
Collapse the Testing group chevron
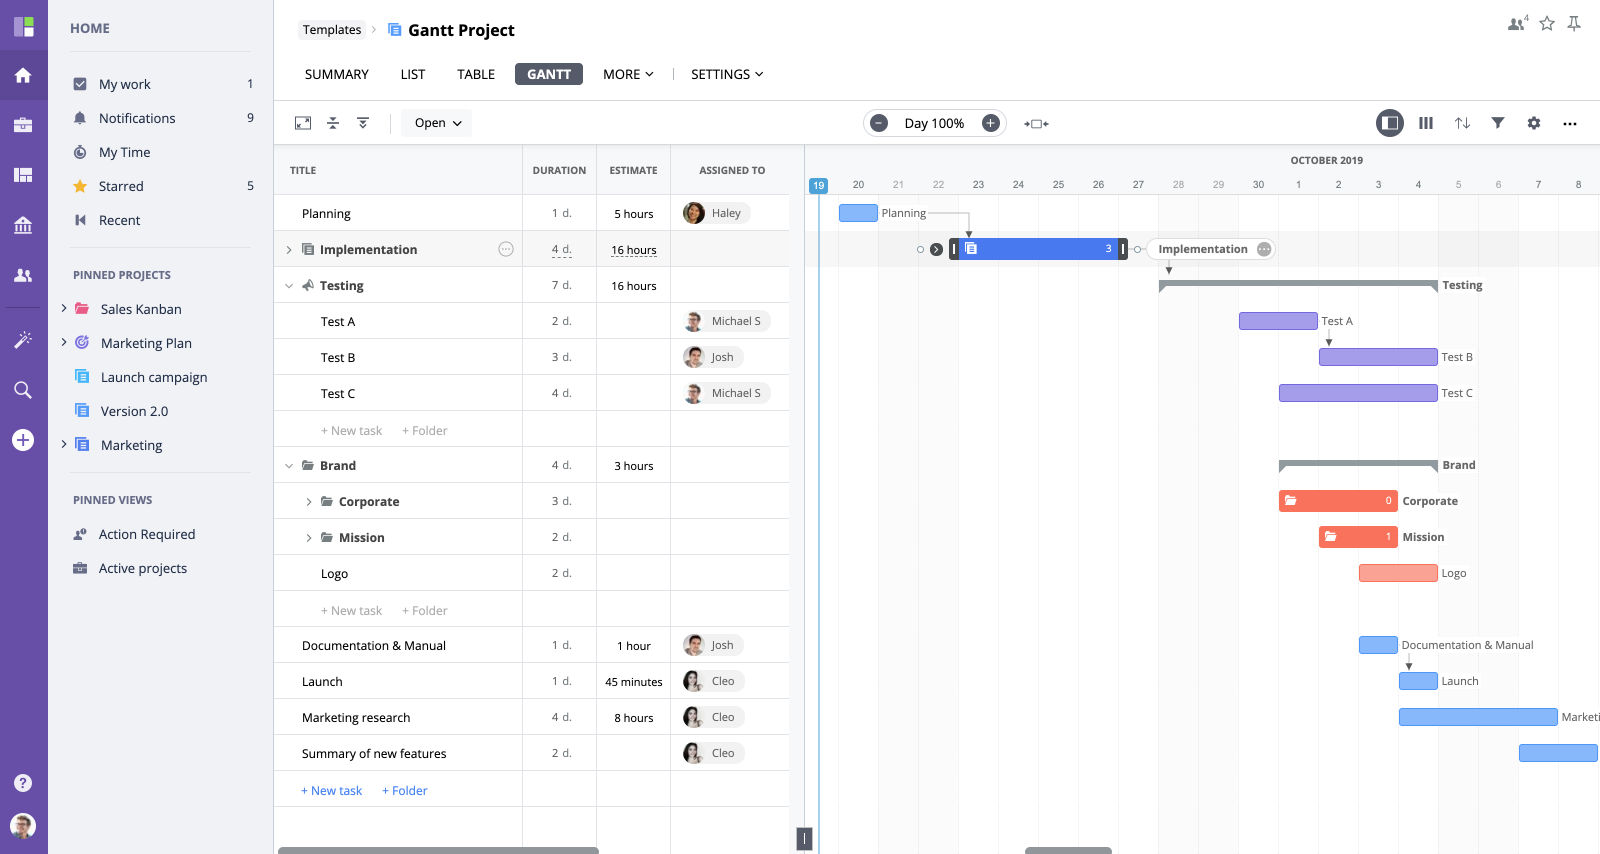(x=289, y=286)
